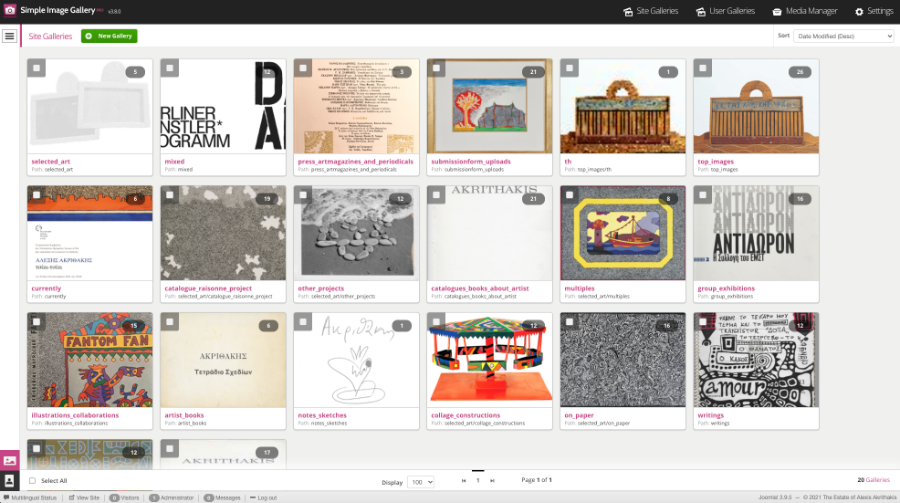The width and height of the screenshot is (900, 503).
Task: Toggle the hamburger sidebar menu icon
Action: 9,36
